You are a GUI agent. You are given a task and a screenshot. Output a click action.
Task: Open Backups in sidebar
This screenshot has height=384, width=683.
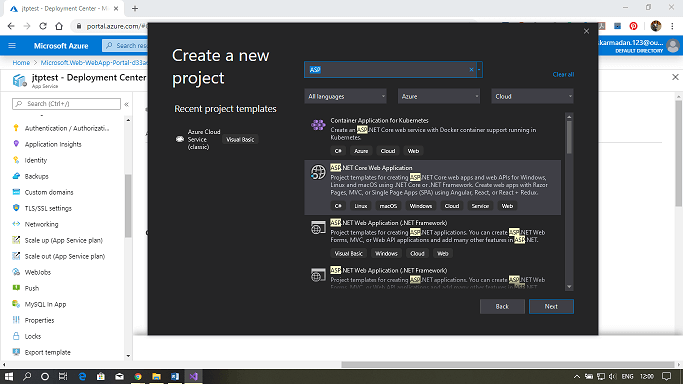click(x=37, y=176)
